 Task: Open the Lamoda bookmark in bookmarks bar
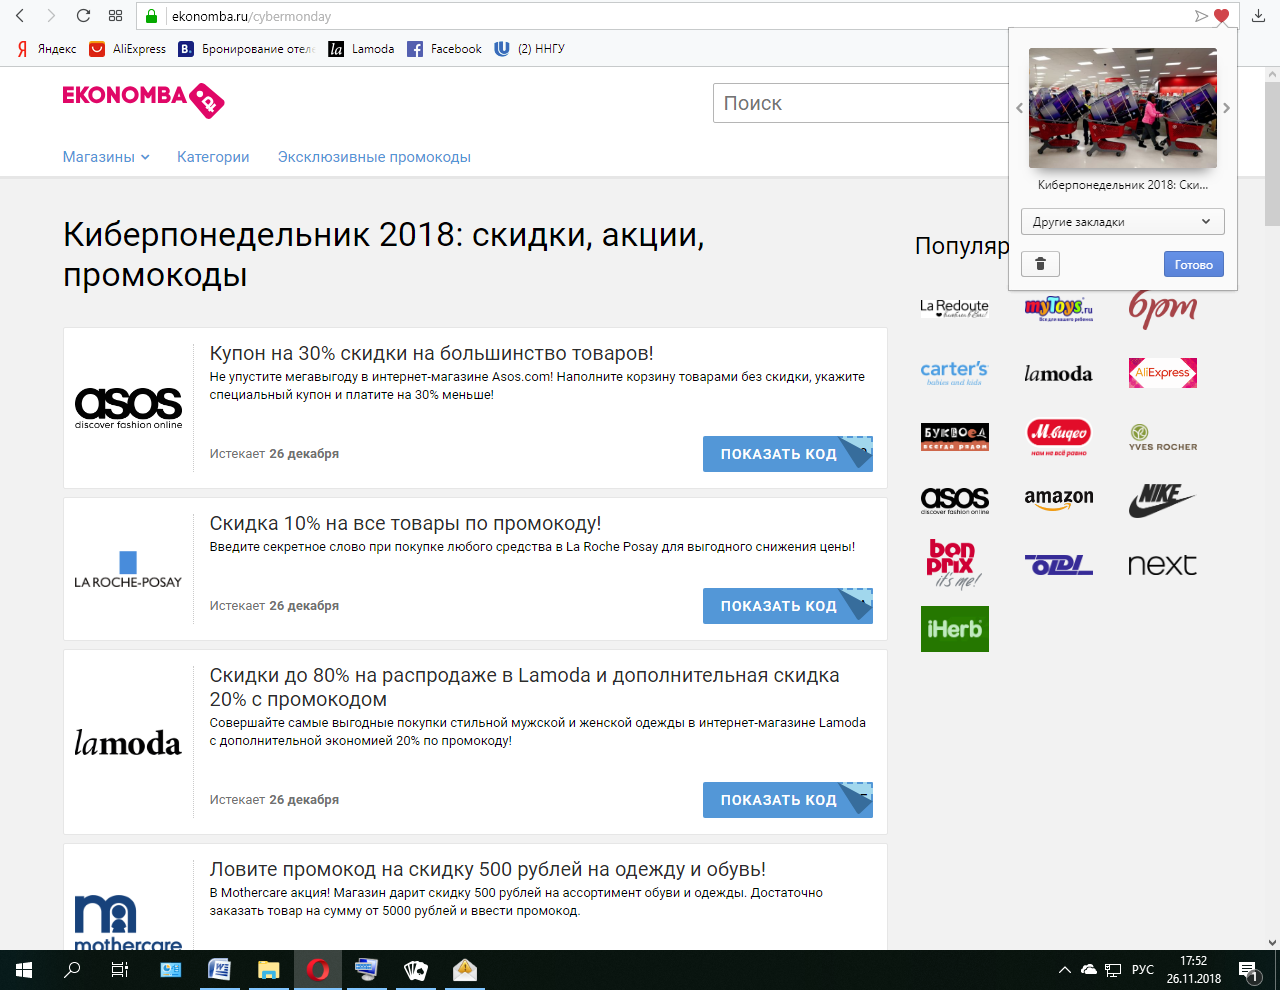click(361, 49)
